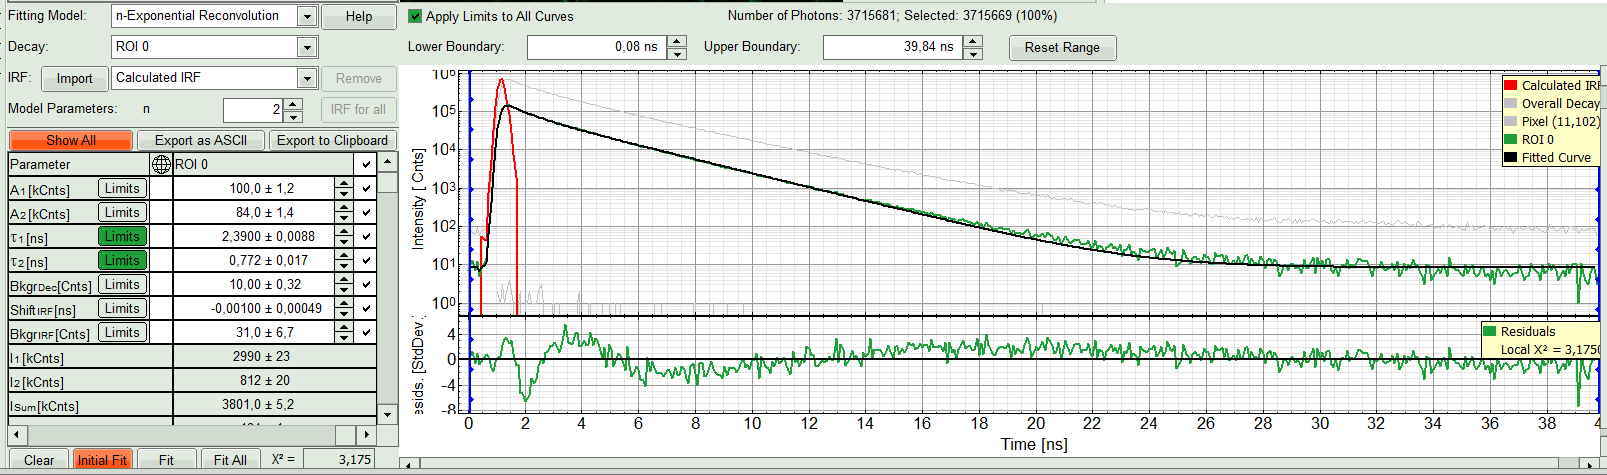
Task: Click the globe icon in the parameter header
Action: click(161, 164)
